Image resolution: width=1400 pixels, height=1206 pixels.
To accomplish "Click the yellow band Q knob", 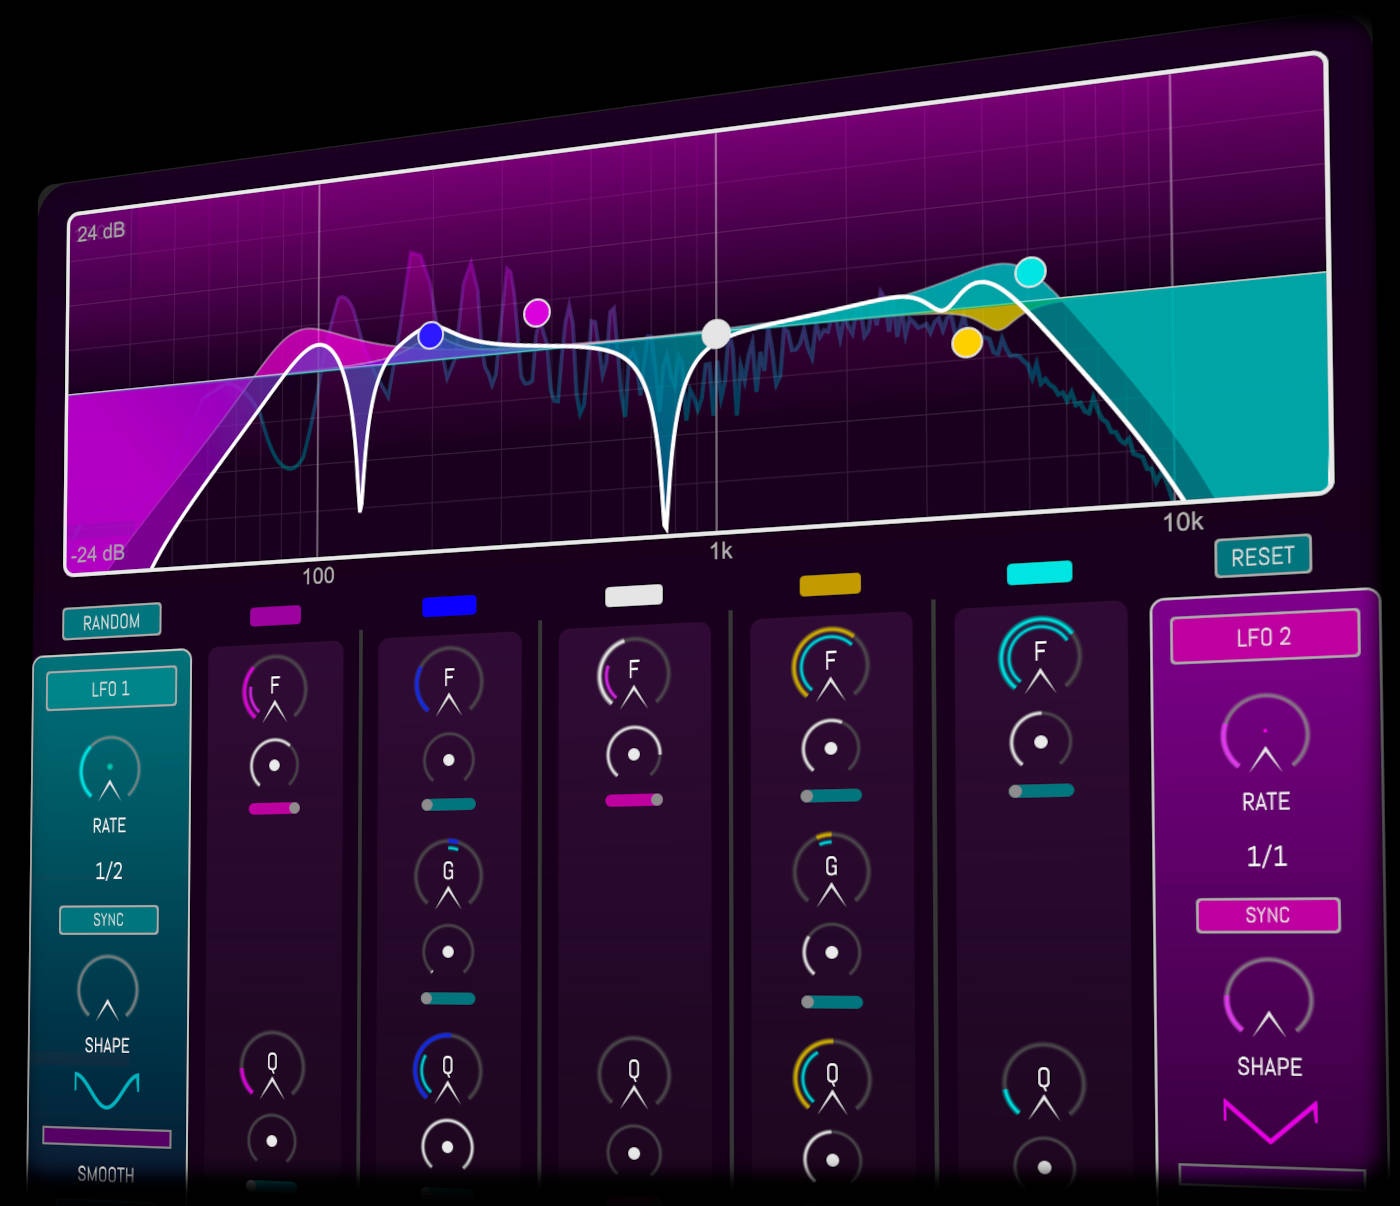I will click(x=832, y=1077).
